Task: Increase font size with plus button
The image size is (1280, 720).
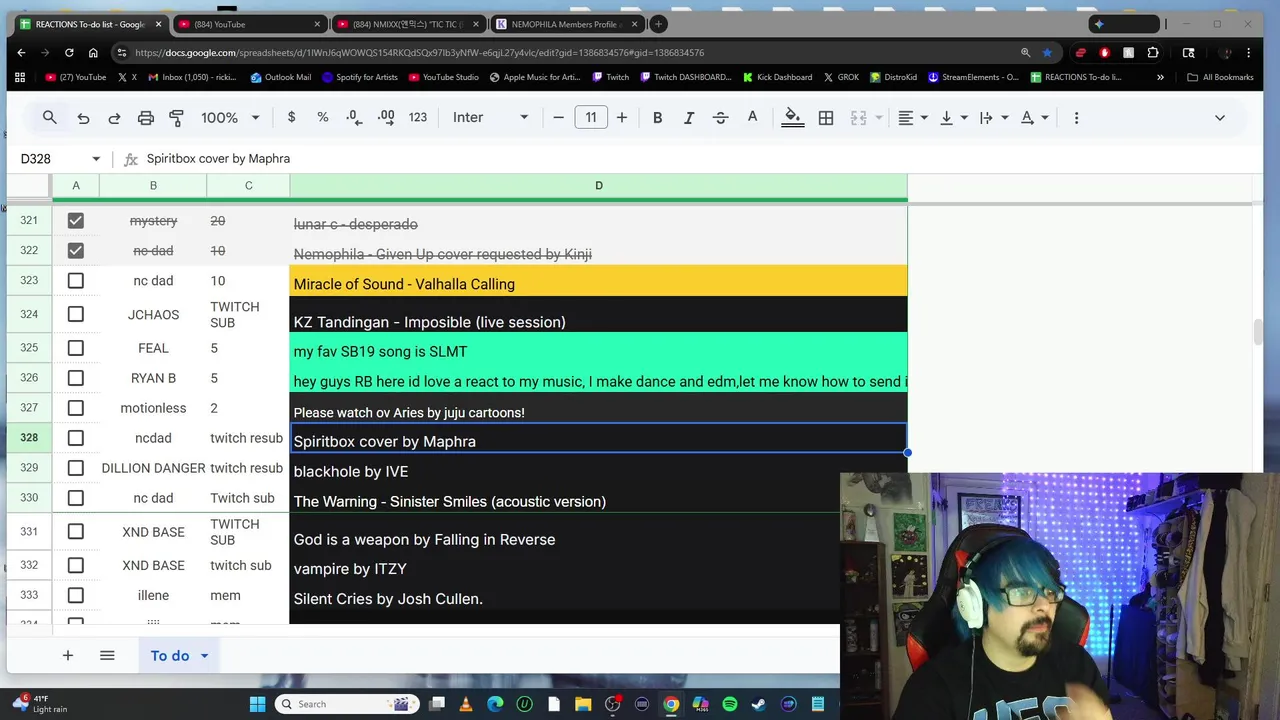Action: click(x=621, y=117)
